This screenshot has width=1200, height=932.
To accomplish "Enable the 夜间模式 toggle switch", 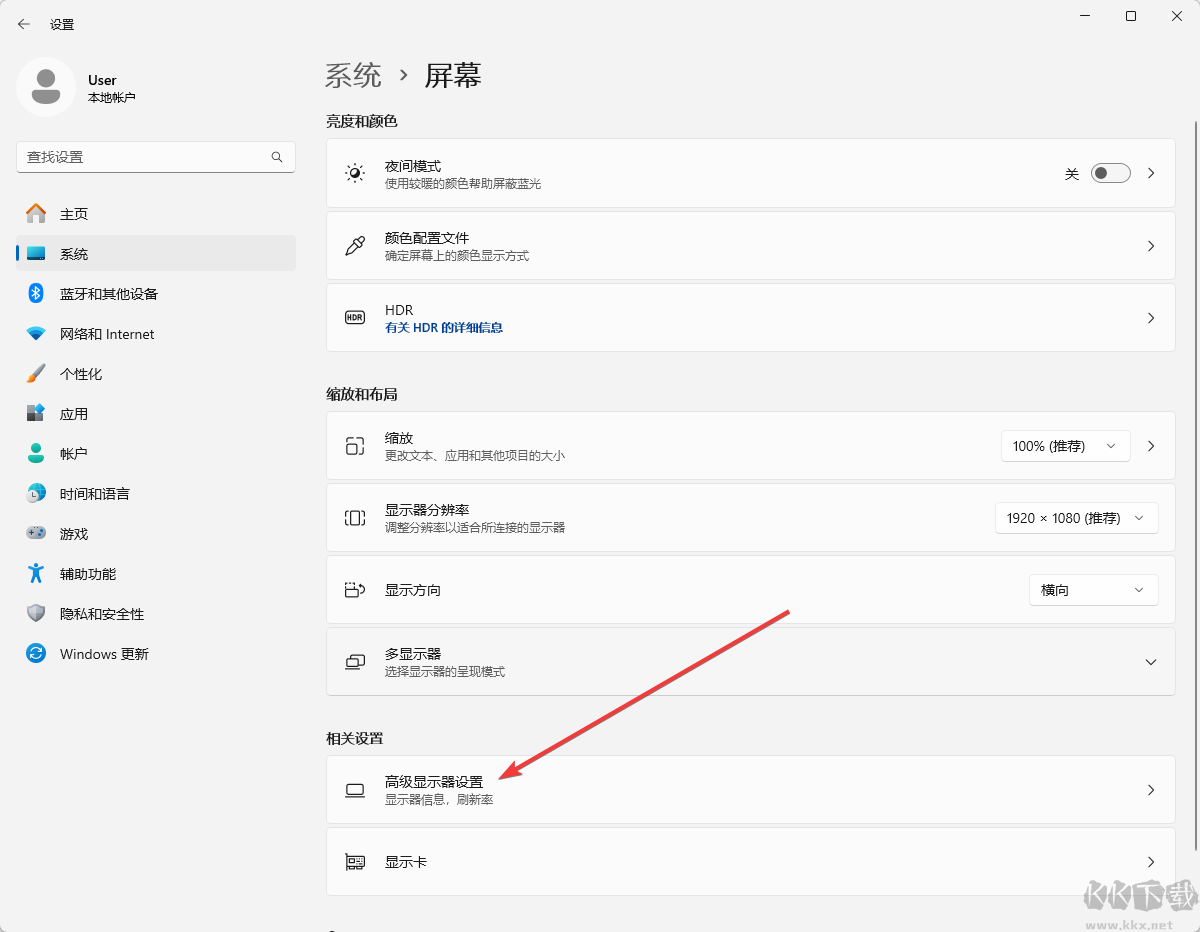I will [1110, 173].
